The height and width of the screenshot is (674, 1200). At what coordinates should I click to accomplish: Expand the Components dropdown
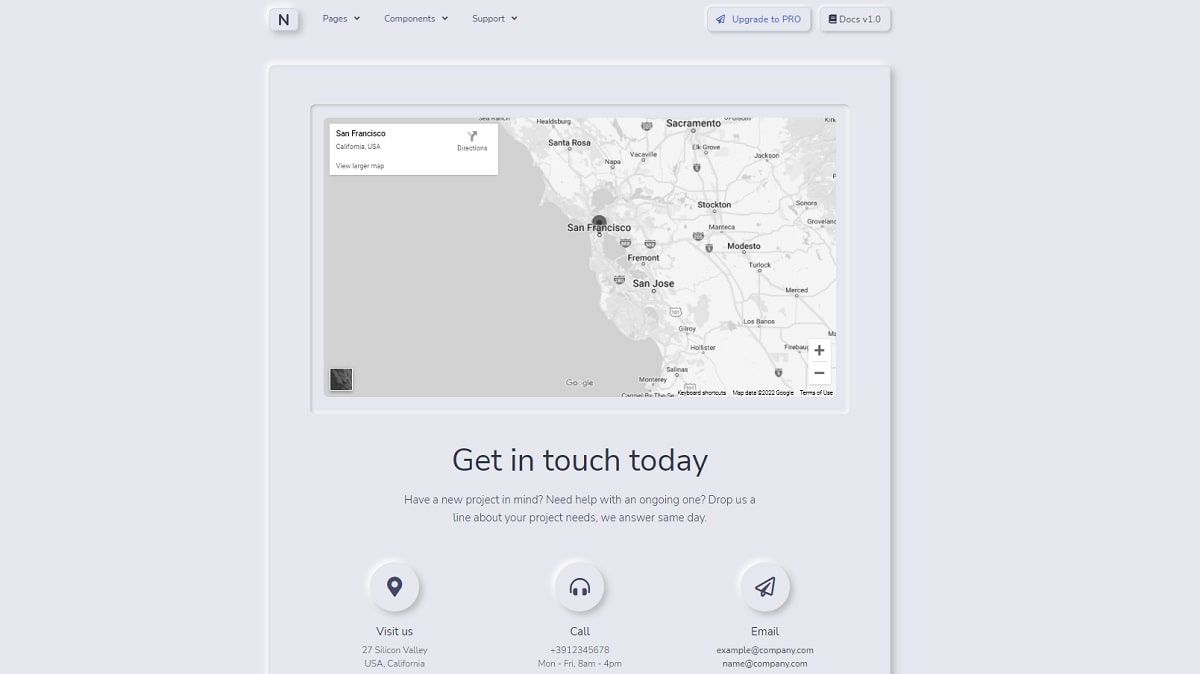[x=415, y=18]
